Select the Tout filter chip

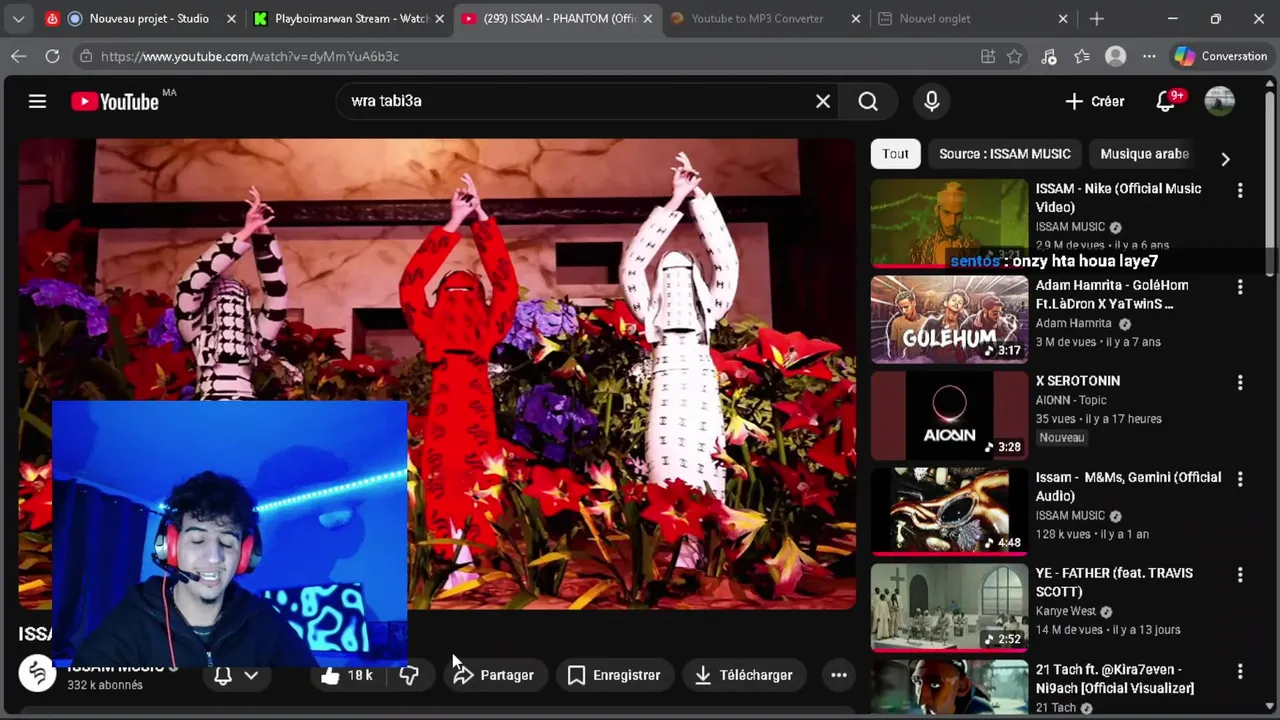click(895, 154)
